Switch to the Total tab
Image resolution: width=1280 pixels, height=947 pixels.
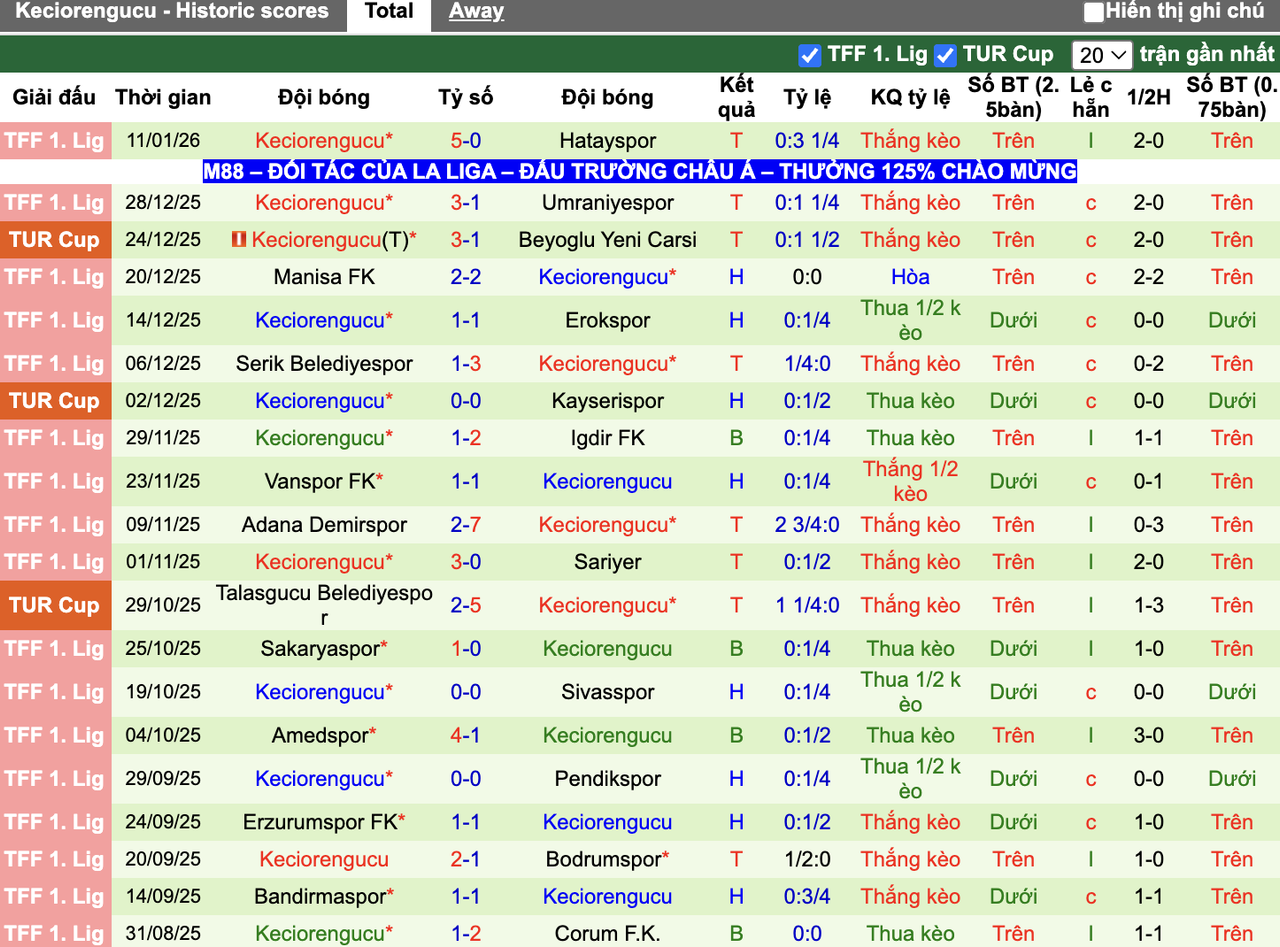(389, 12)
